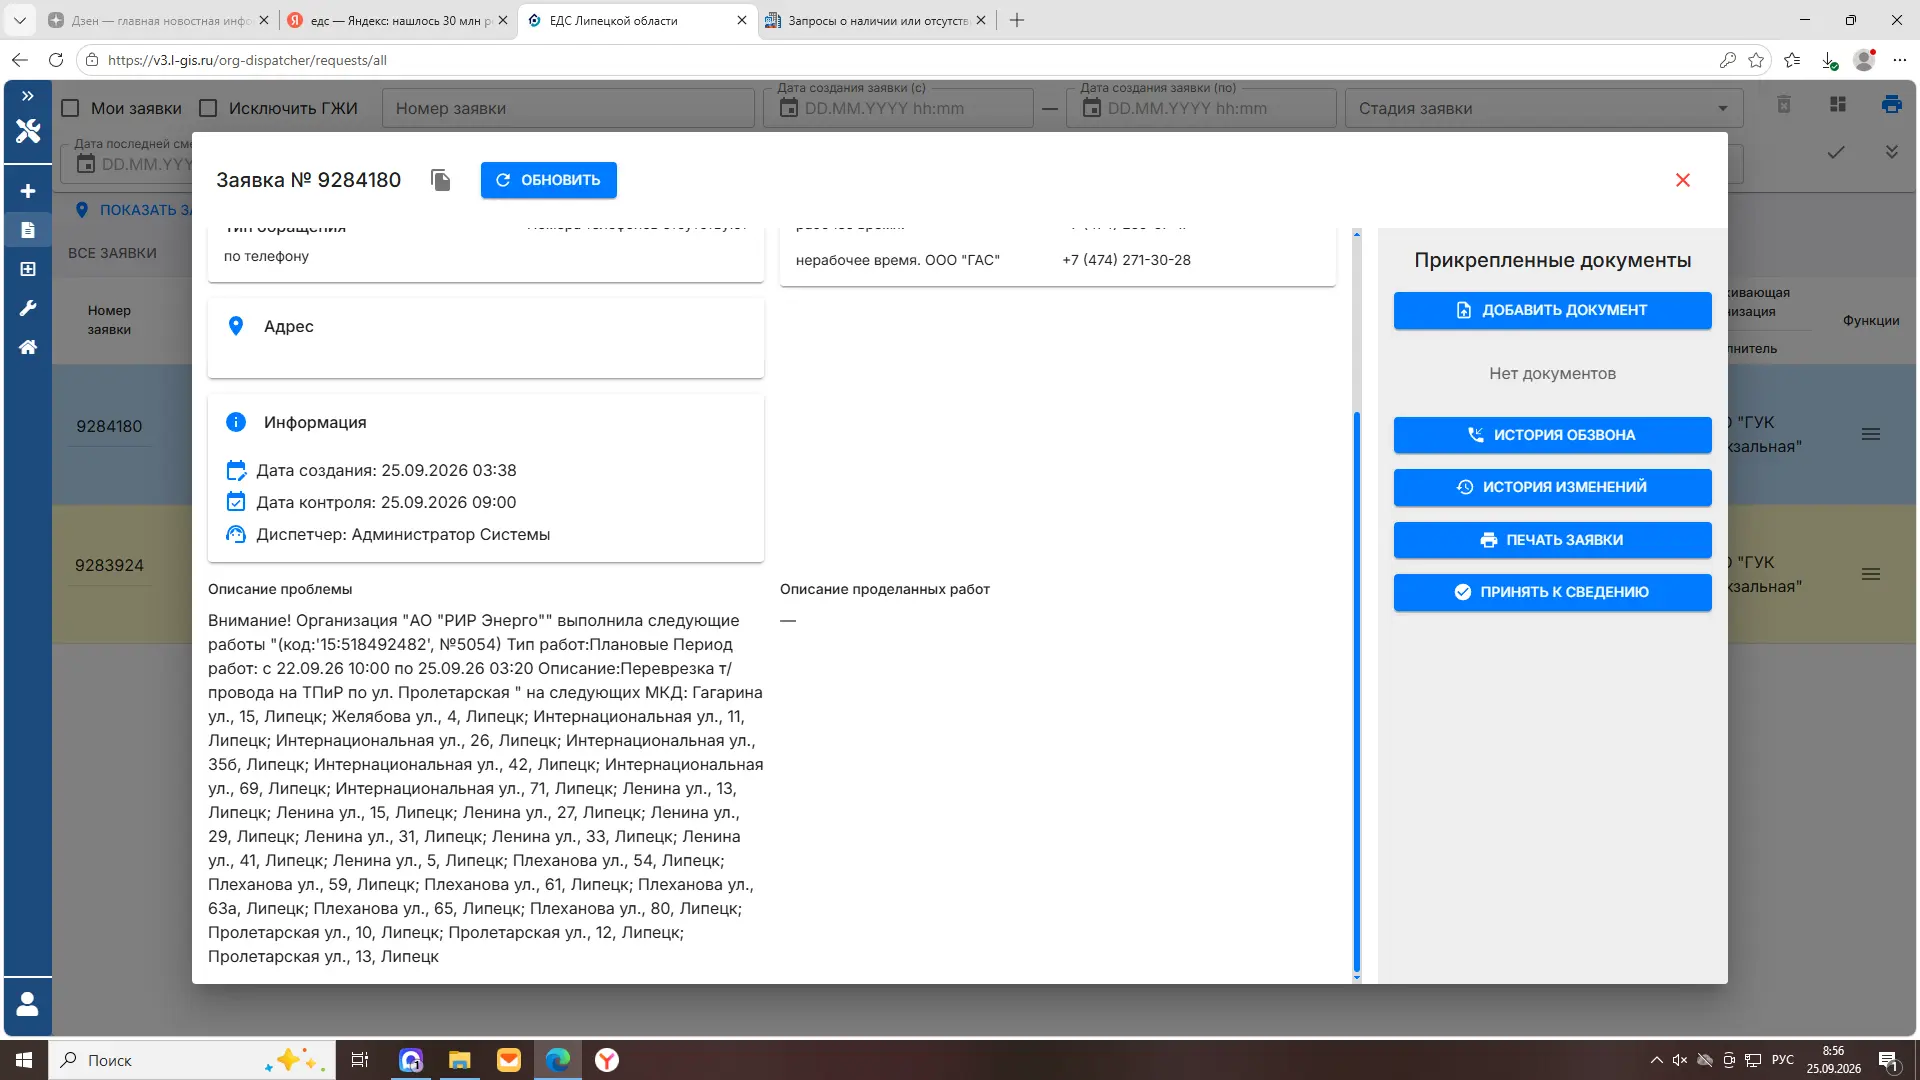Toggle the Исключить ГЖИ checkbox
The height and width of the screenshot is (1080, 1920).
click(x=208, y=108)
